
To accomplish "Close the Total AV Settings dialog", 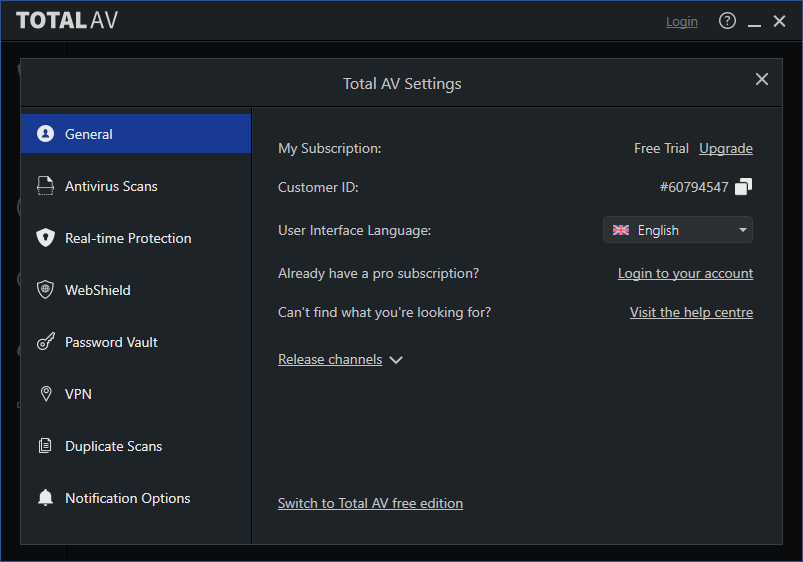I will coord(762,79).
